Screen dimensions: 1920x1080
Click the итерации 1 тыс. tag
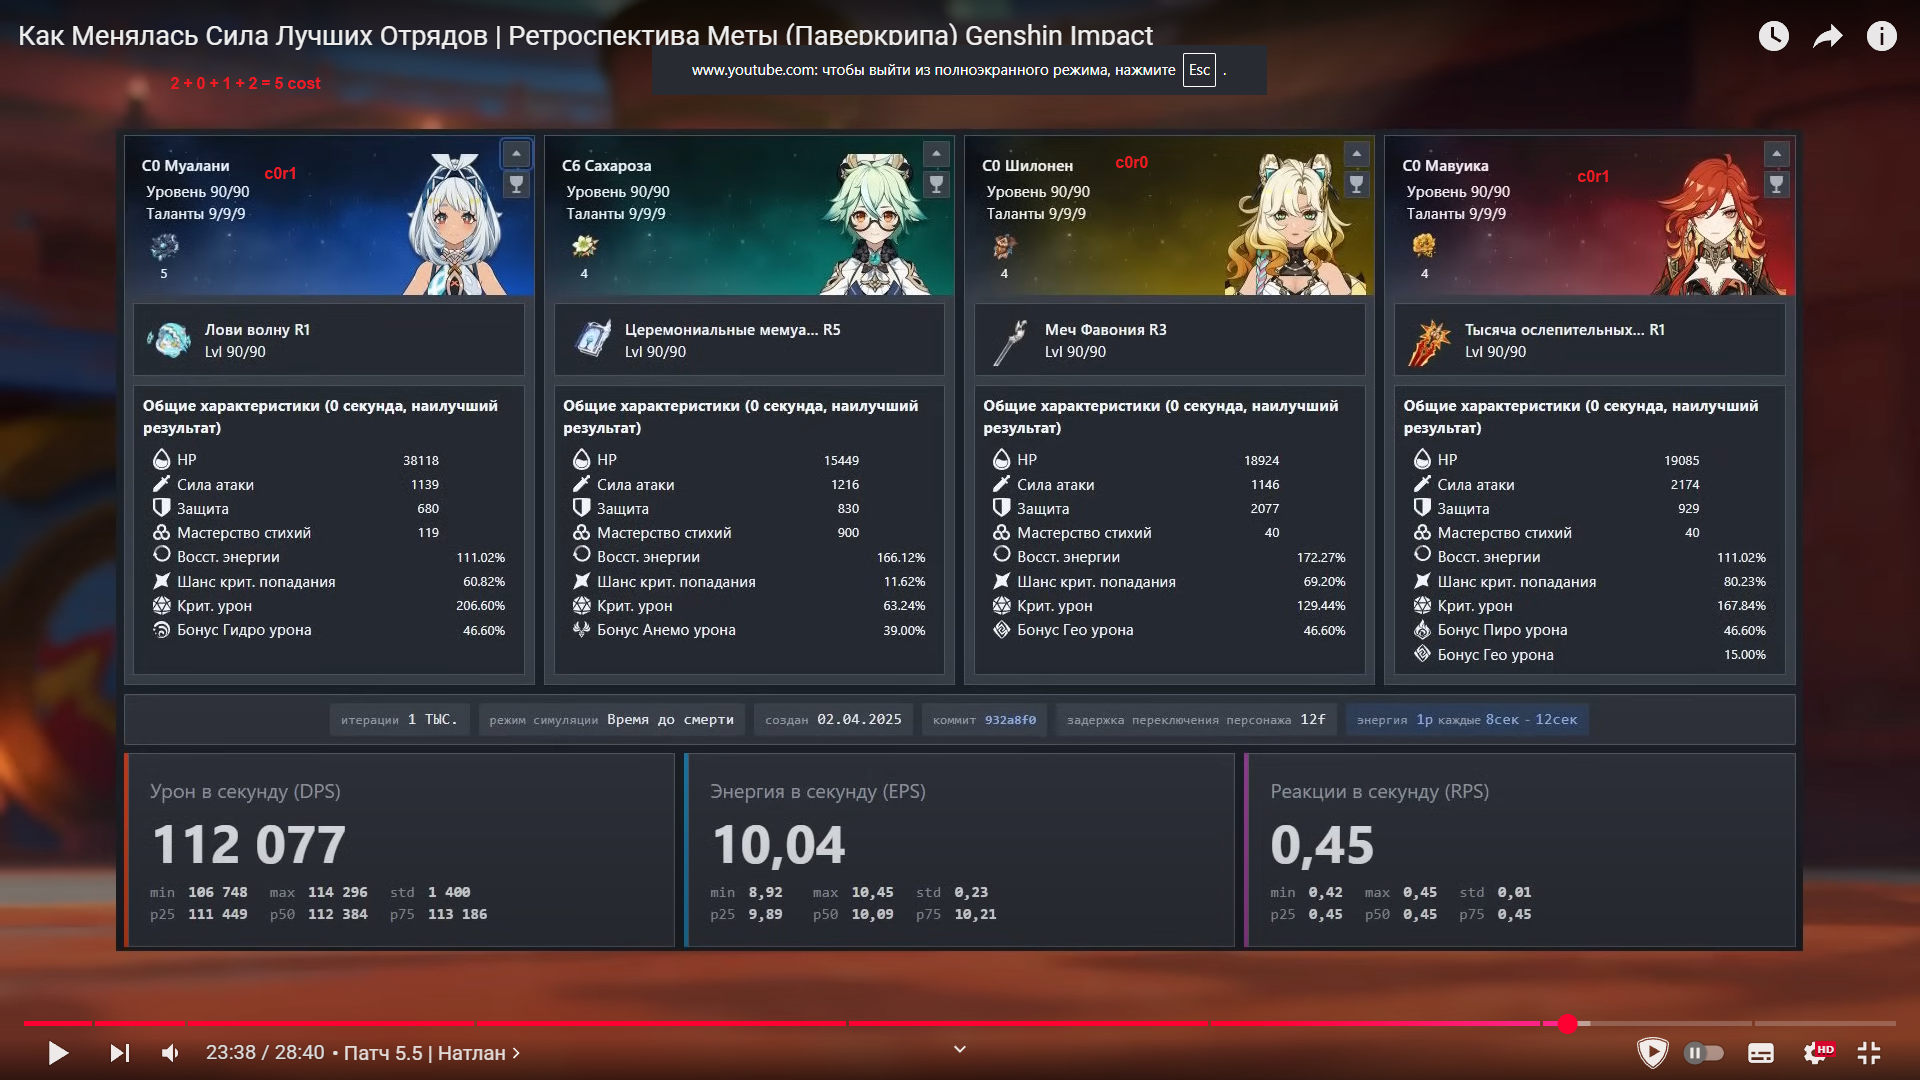tap(399, 720)
